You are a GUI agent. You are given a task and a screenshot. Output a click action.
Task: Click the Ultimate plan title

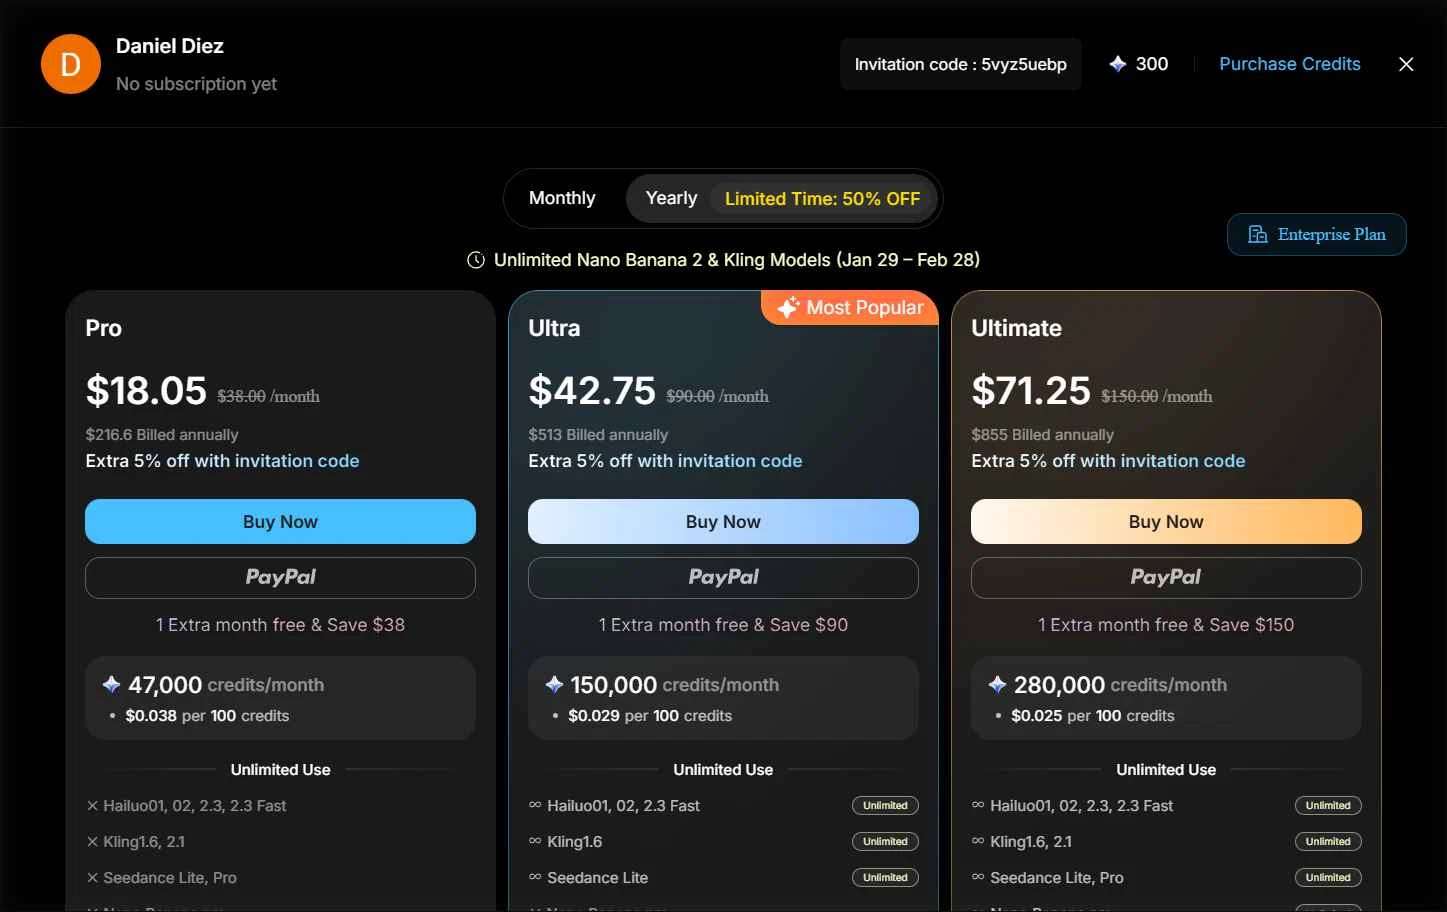(1016, 328)
